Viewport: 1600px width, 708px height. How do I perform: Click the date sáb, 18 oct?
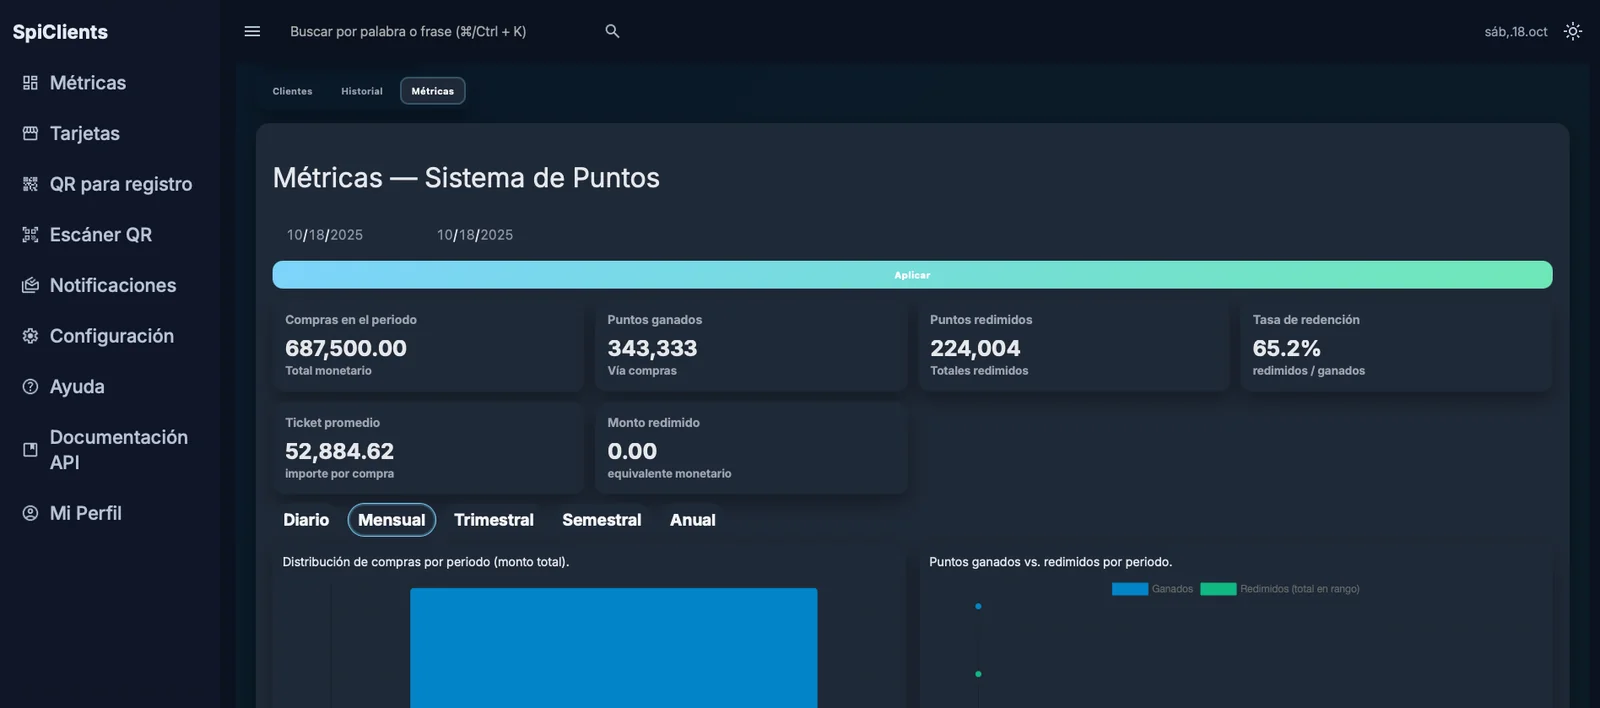[x=1516, y=32]
